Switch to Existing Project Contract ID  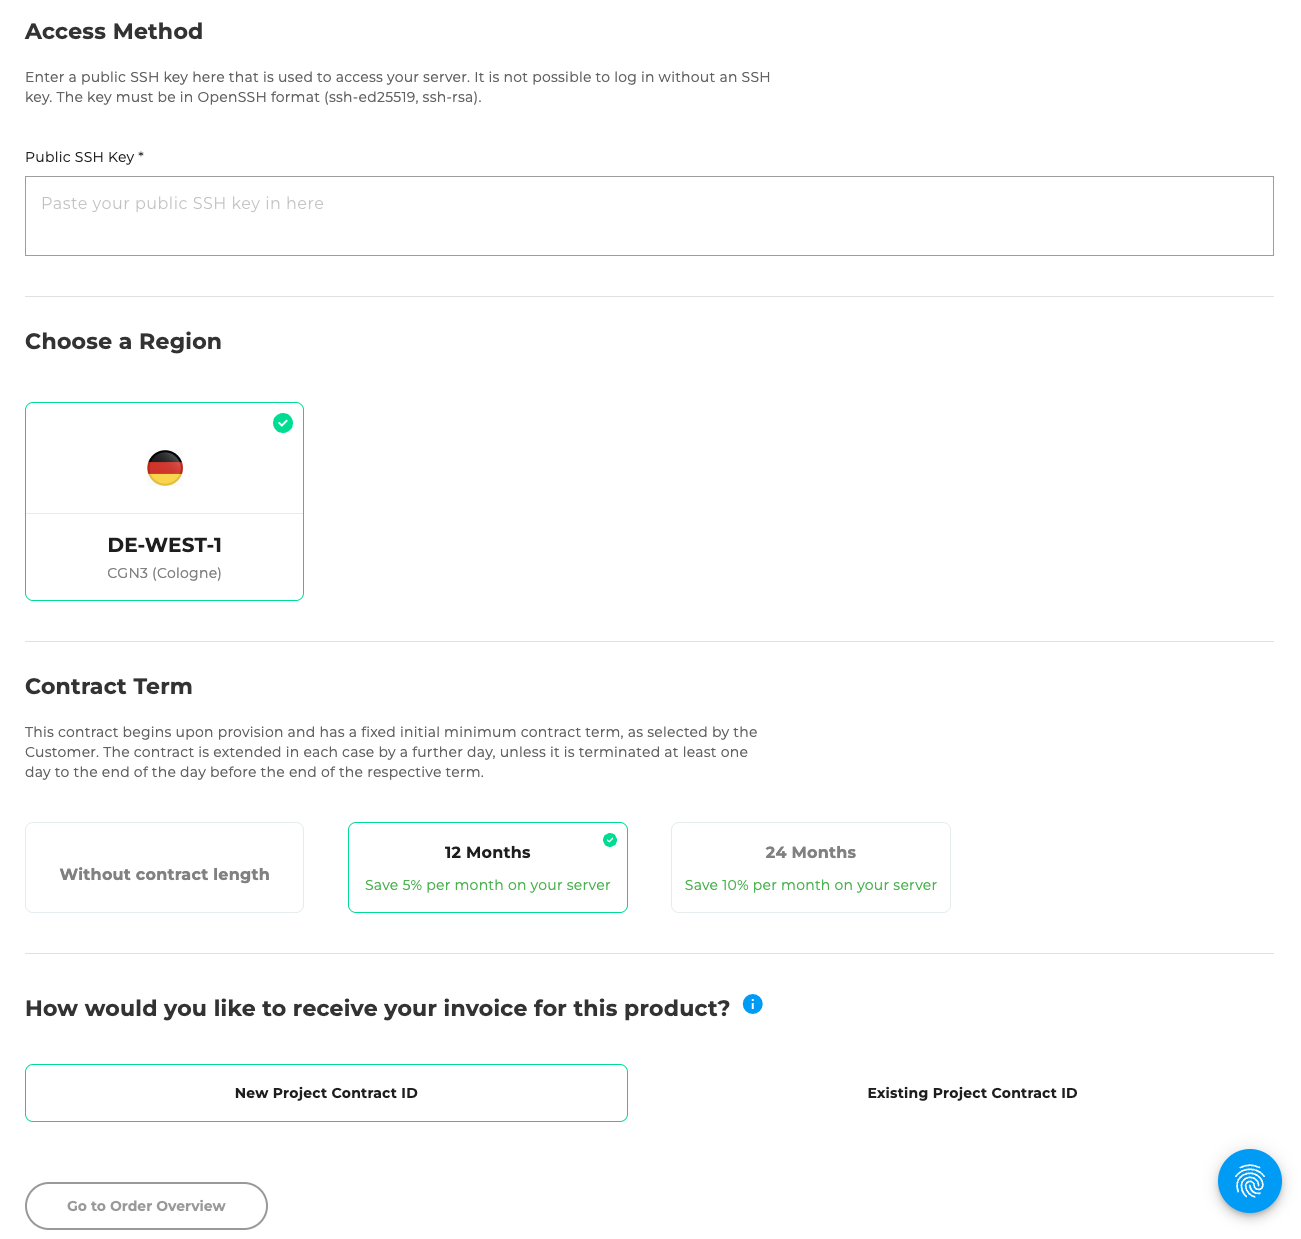[x=972, y=1093]
